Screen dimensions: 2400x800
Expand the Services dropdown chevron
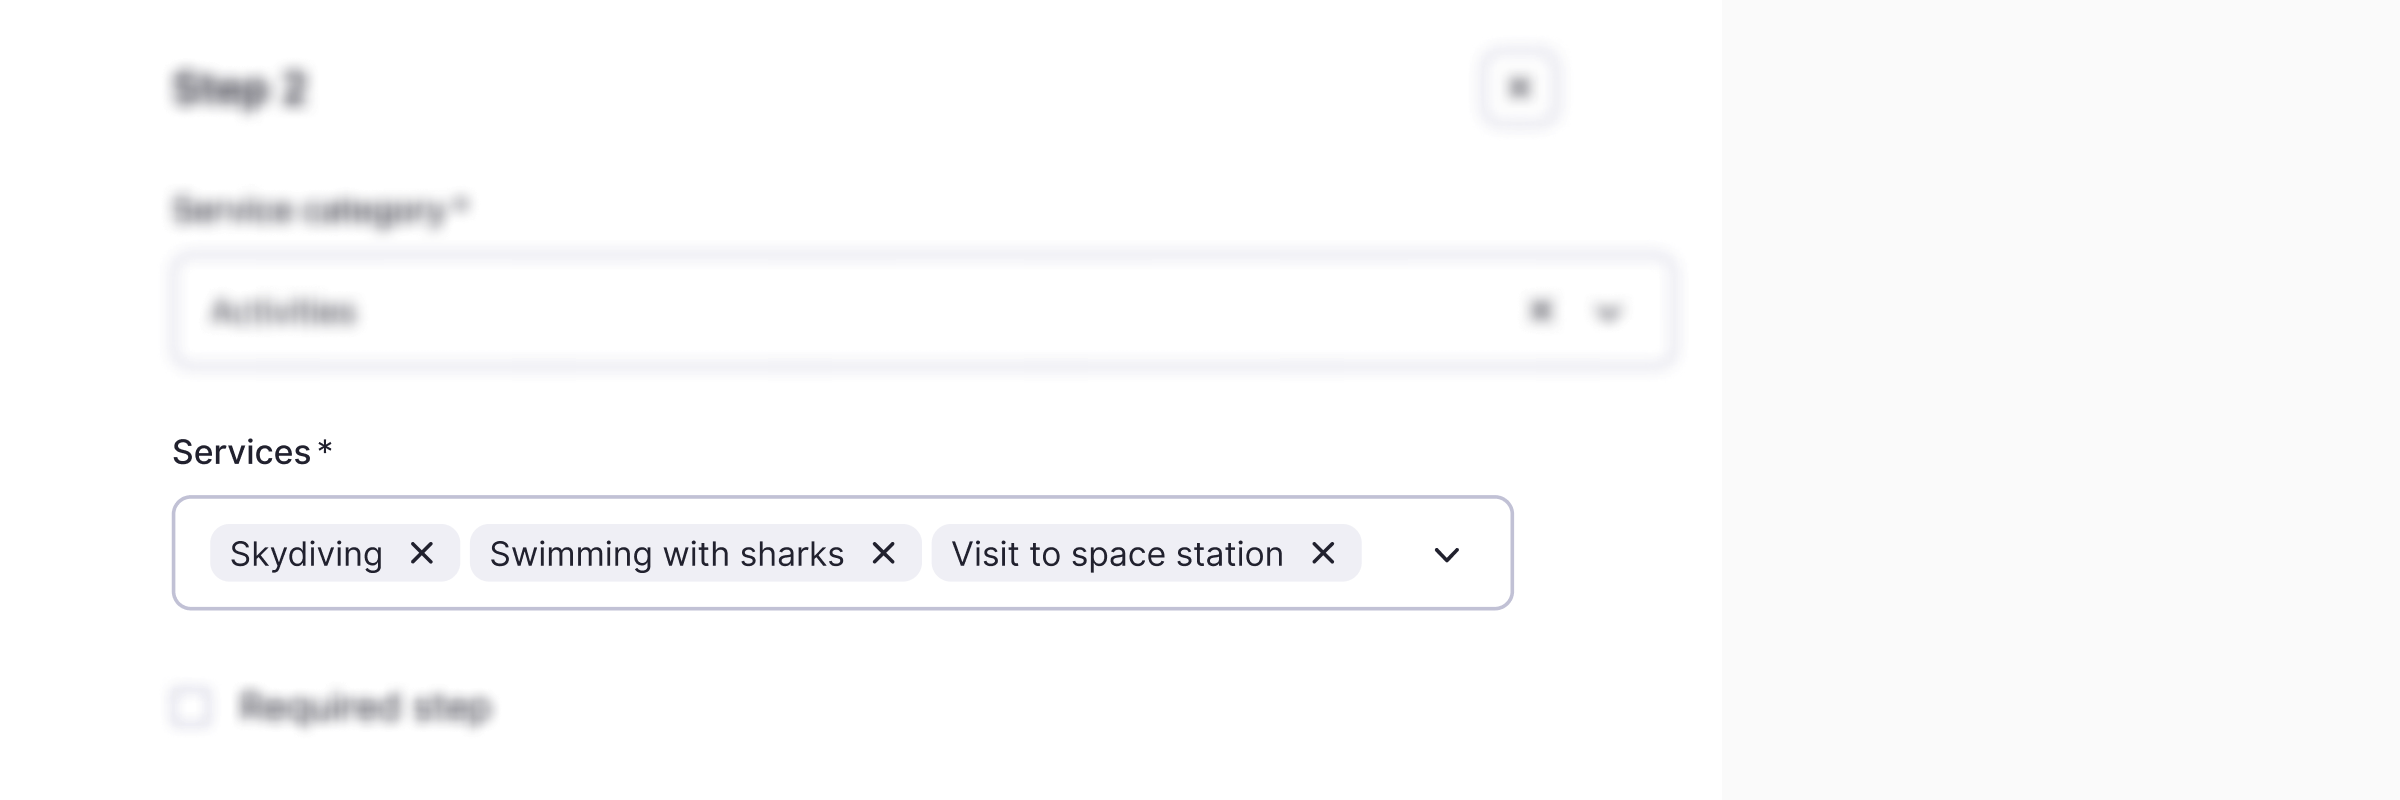1446,554
